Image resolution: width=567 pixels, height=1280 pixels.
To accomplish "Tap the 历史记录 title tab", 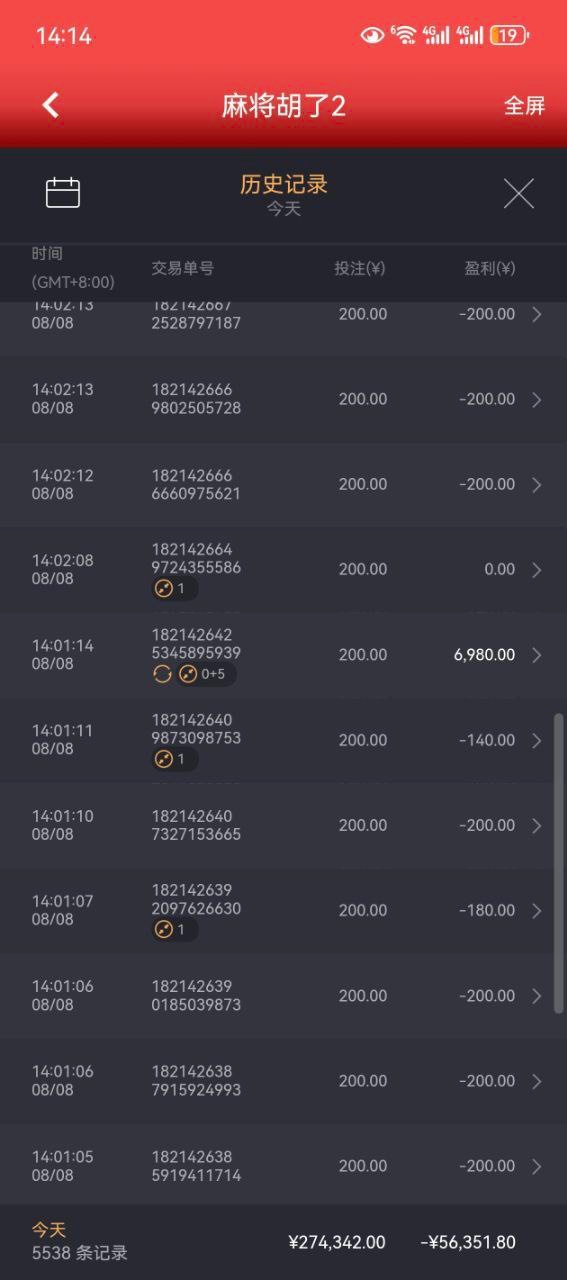I will pyautogui.click(x=284, y=184).
